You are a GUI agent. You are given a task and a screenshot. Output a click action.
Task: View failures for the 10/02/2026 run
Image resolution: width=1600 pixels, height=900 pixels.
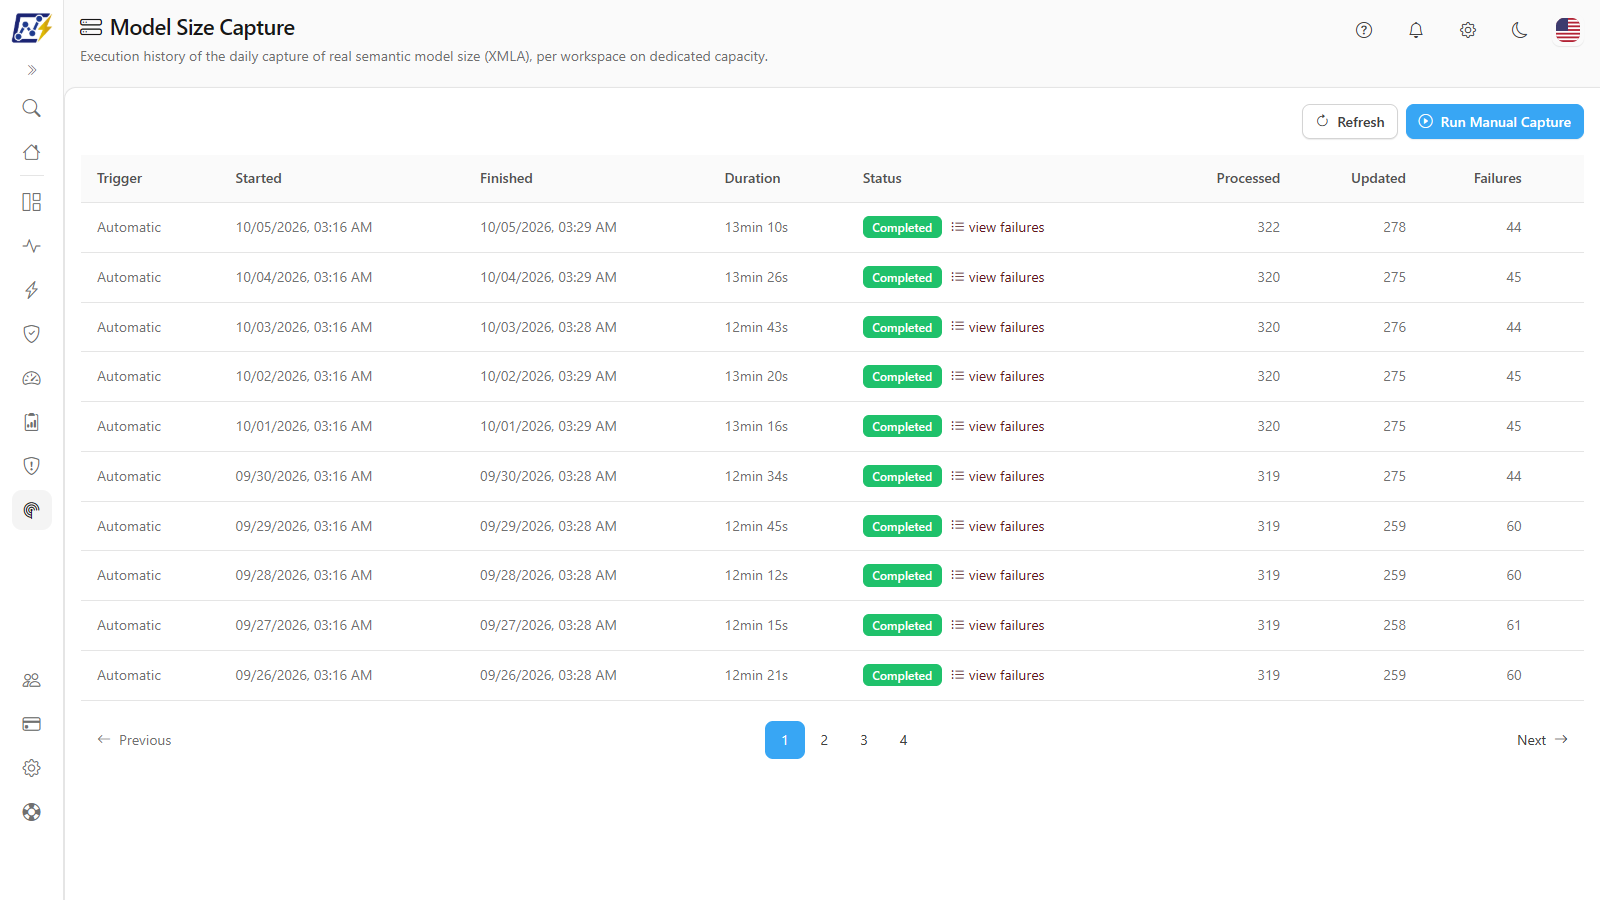click(x=998, y=376)
